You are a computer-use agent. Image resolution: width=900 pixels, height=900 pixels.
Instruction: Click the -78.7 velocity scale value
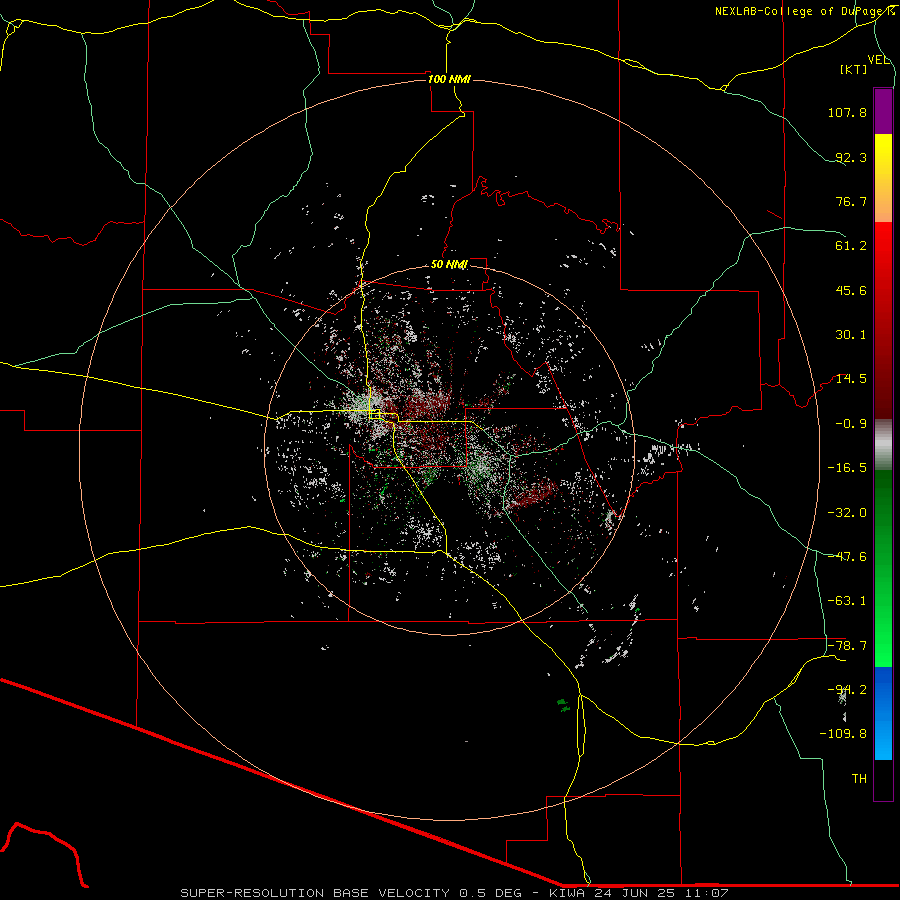[x=847, y=646]
